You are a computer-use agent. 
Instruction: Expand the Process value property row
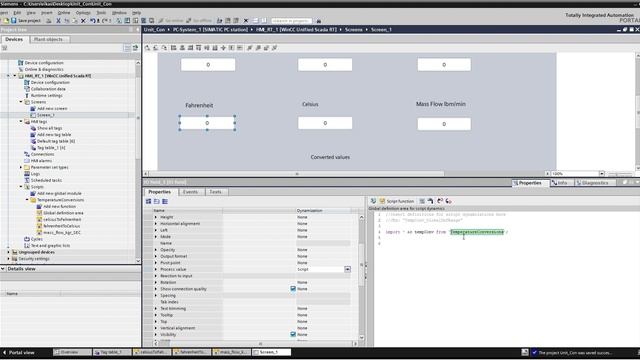point(156,269)
